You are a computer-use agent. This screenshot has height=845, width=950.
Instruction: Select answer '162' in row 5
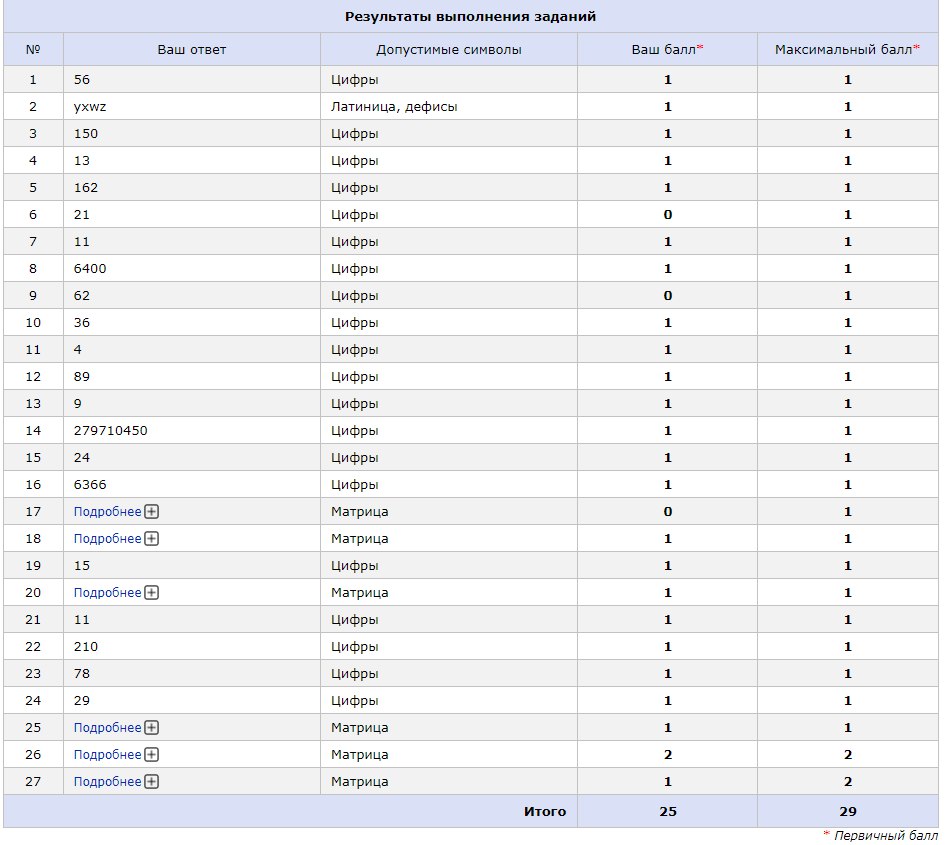click(x=85, y=188)
